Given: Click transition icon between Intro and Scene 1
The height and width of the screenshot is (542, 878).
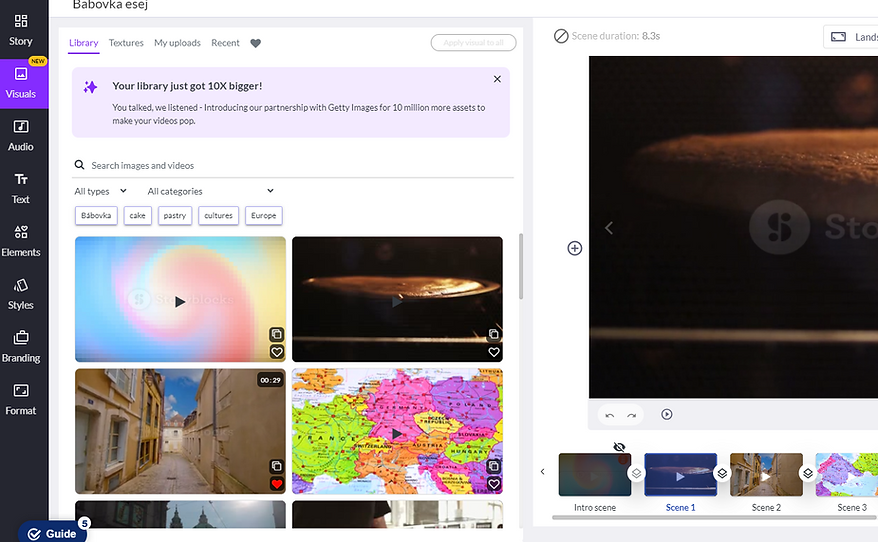Looking at the screenshot, I should pyautogui.click(x=637, y=474).
